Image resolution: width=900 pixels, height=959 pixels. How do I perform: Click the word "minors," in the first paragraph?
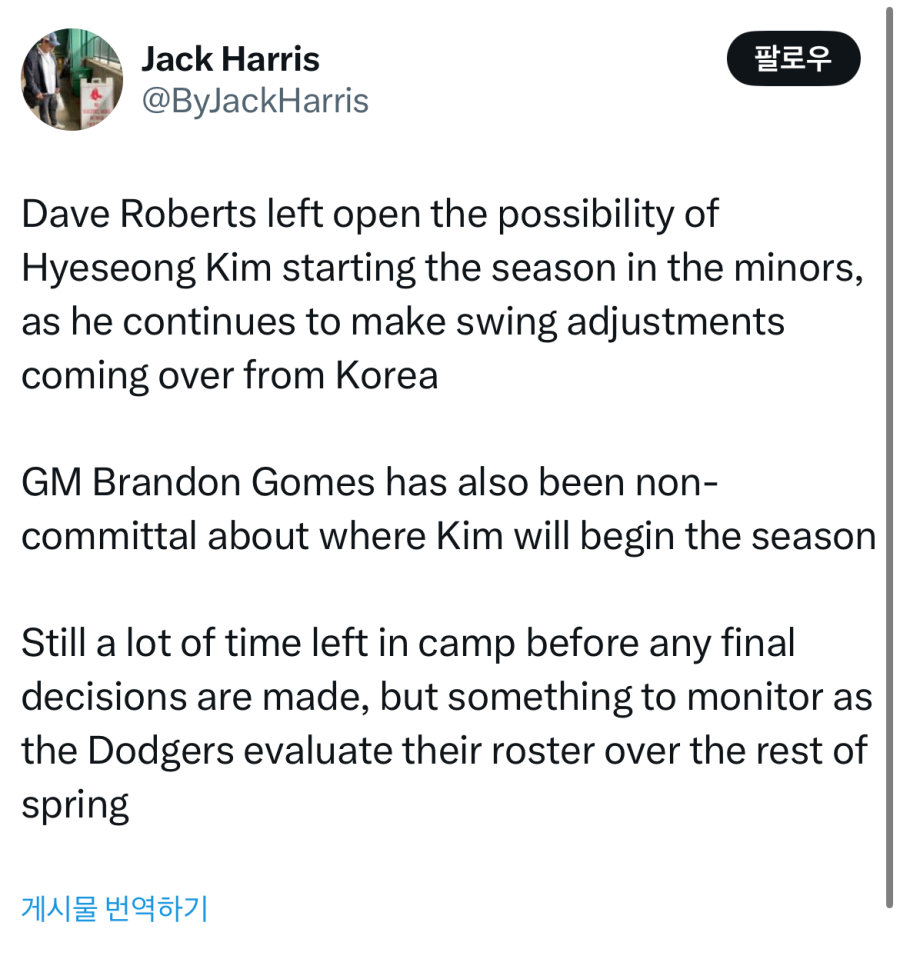pyautogui.click(x=798, y=268)
